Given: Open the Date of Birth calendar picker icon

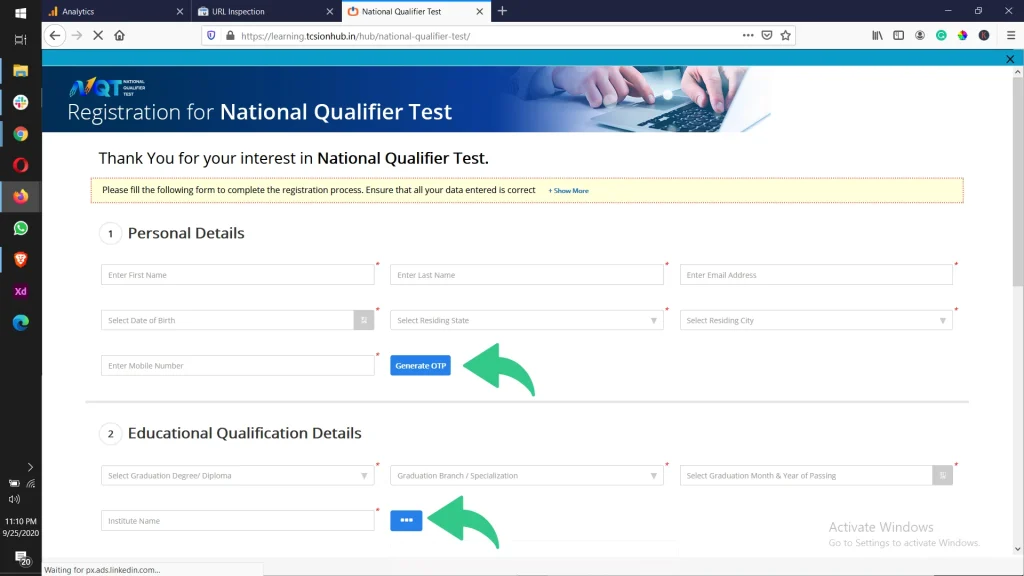Looking at the screenshot, I should [363, 320].
